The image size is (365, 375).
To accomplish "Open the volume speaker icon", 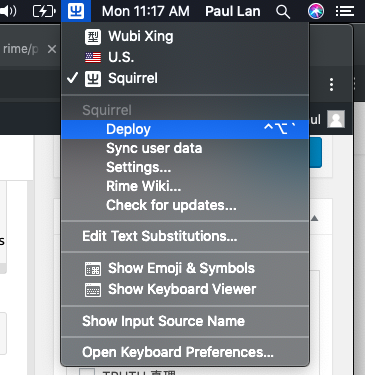I will click(8, 11).
